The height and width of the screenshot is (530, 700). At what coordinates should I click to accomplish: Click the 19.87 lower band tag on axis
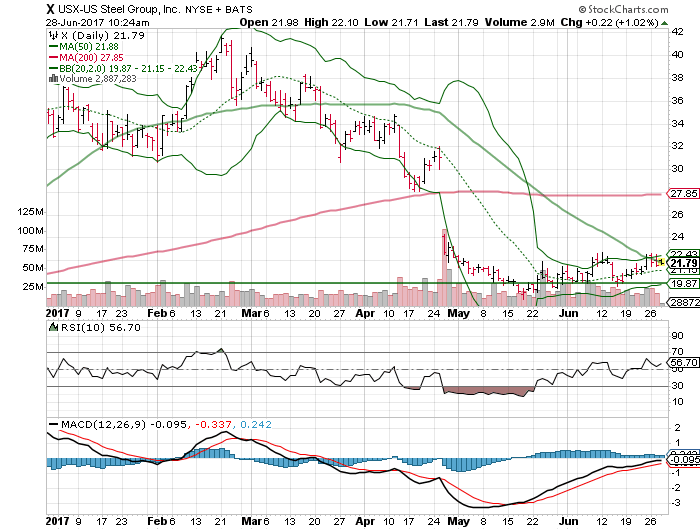click(683, 284)
